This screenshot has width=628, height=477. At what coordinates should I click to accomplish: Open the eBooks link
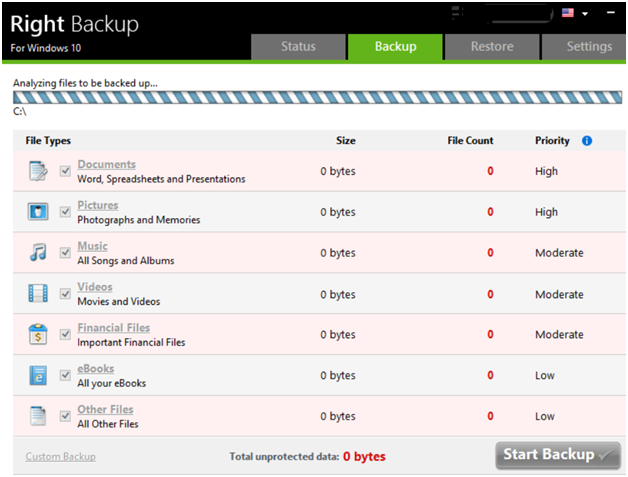tap(96, 368)
